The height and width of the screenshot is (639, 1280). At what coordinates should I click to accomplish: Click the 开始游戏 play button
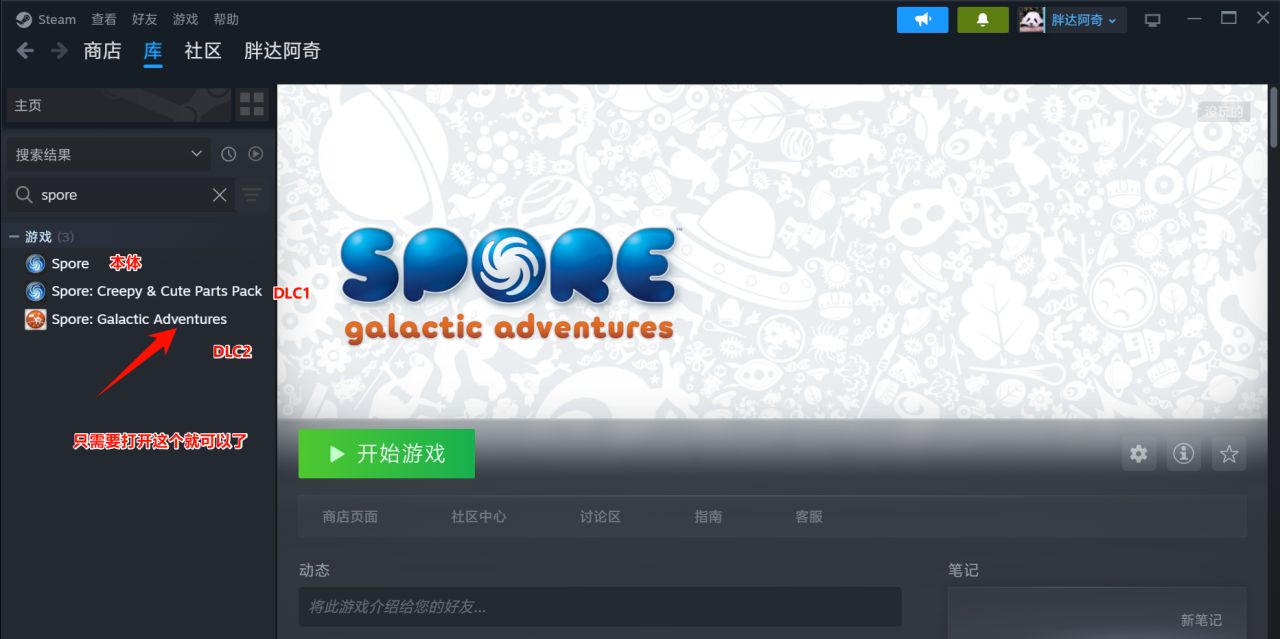coord(386,454)
